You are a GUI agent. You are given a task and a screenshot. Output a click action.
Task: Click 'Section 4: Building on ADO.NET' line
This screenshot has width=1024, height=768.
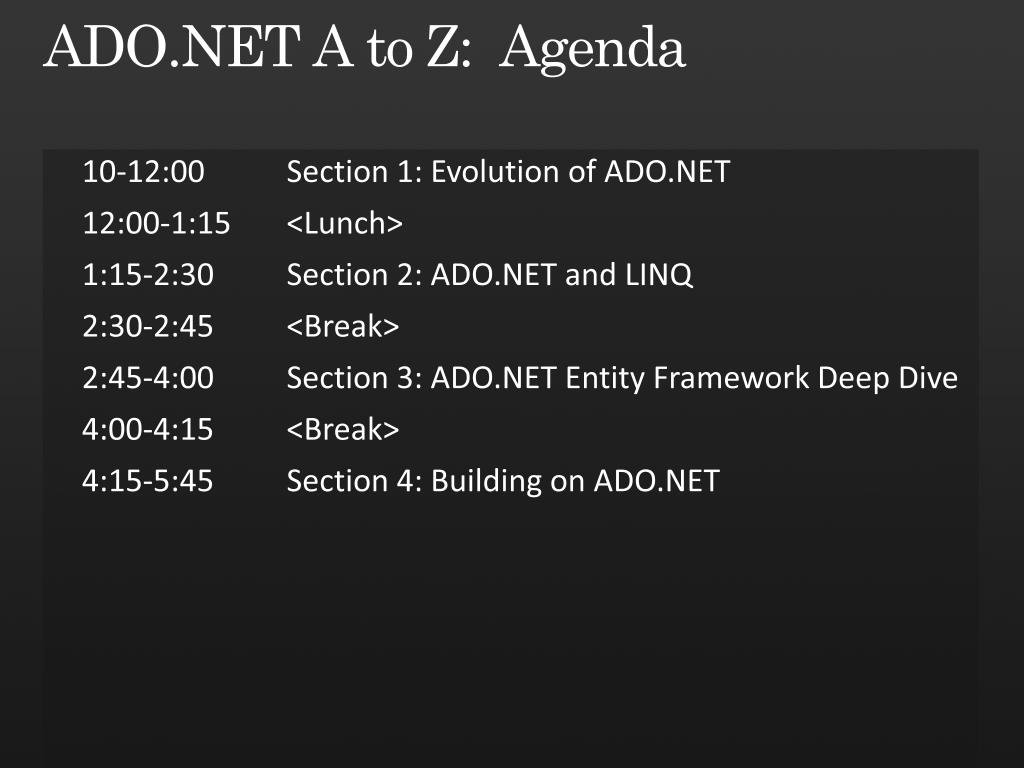pos(504,481)
